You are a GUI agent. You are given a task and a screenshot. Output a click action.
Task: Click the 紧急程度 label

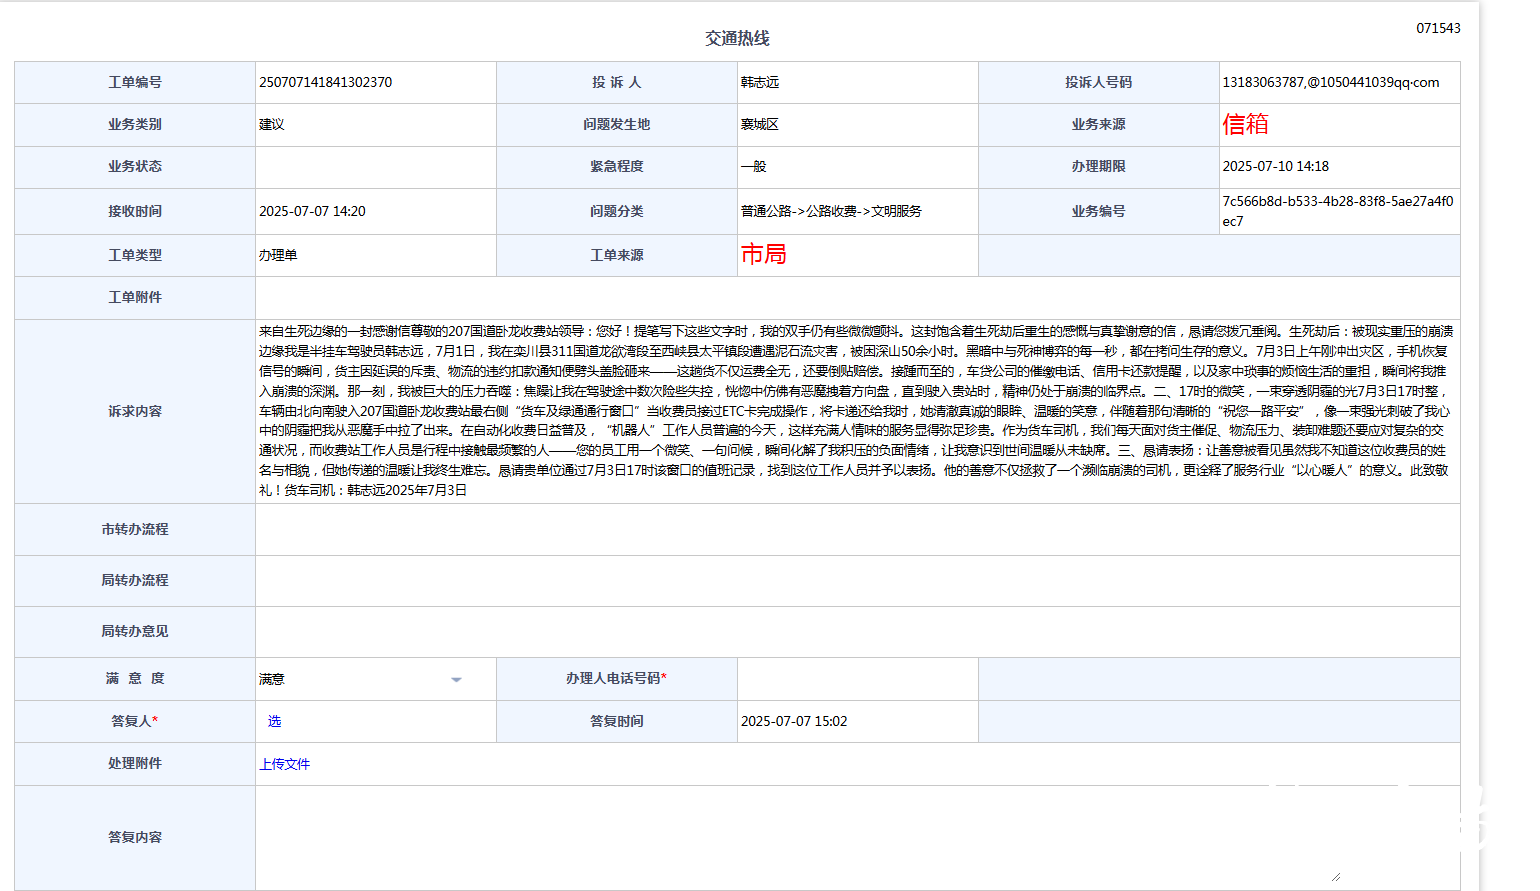point(616,166)
